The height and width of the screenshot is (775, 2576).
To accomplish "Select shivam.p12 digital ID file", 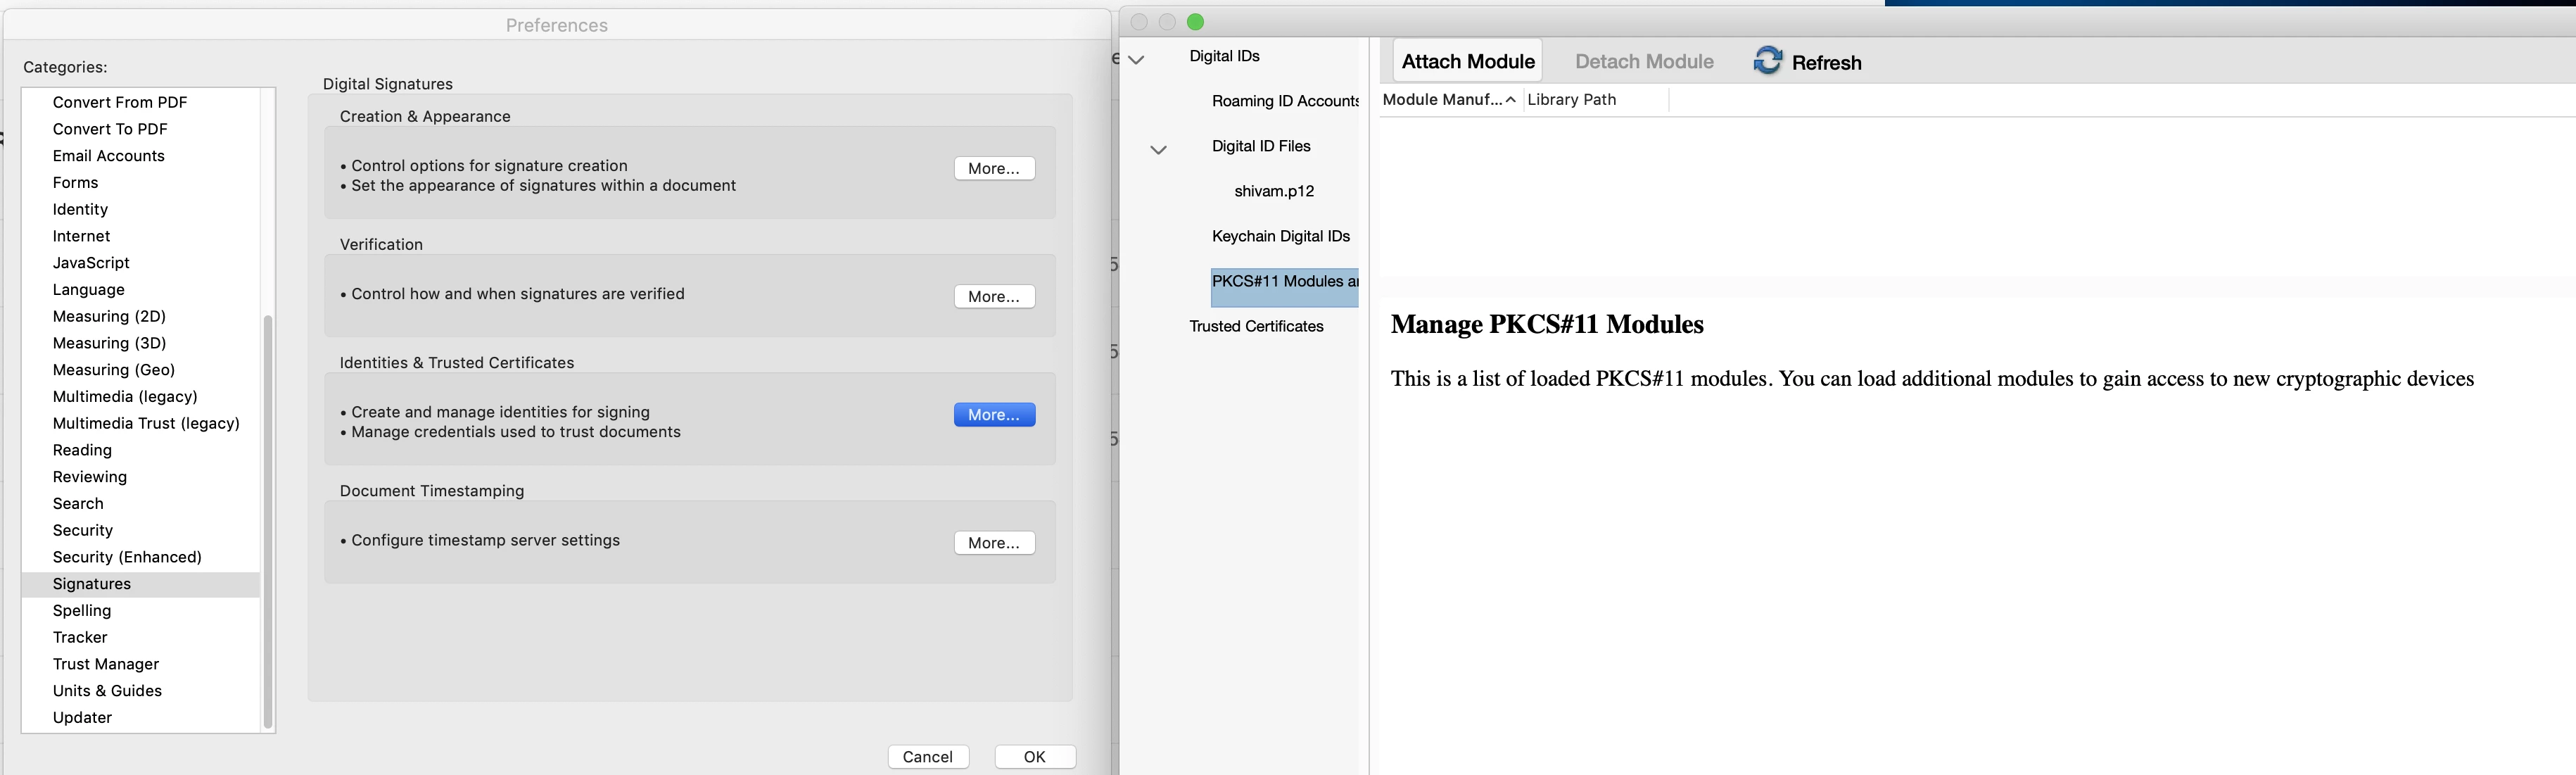I will 1273,191.
